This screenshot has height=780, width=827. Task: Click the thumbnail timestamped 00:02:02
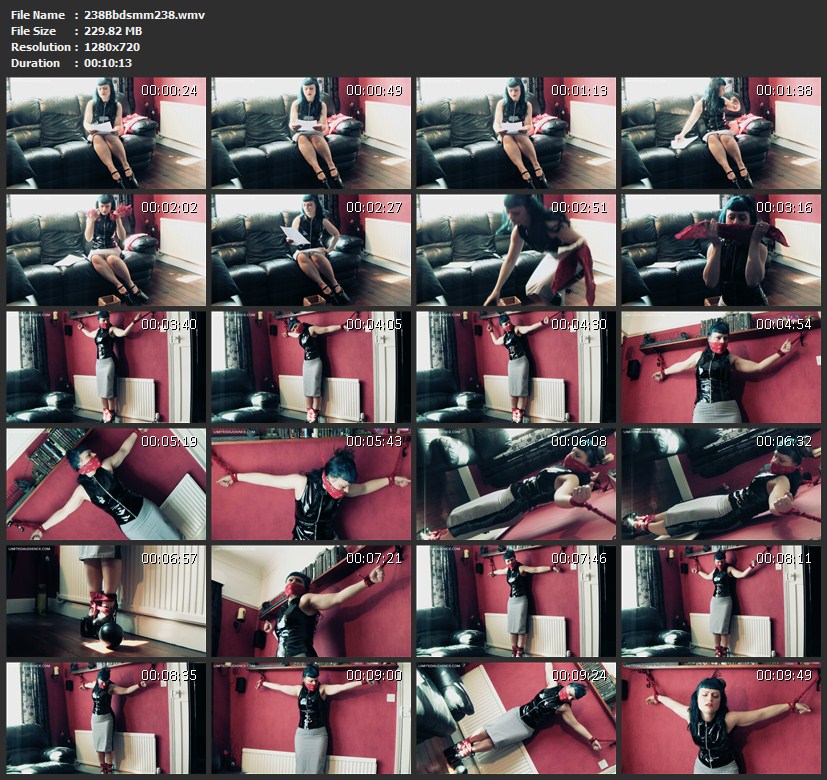click(x=106, y=250)
